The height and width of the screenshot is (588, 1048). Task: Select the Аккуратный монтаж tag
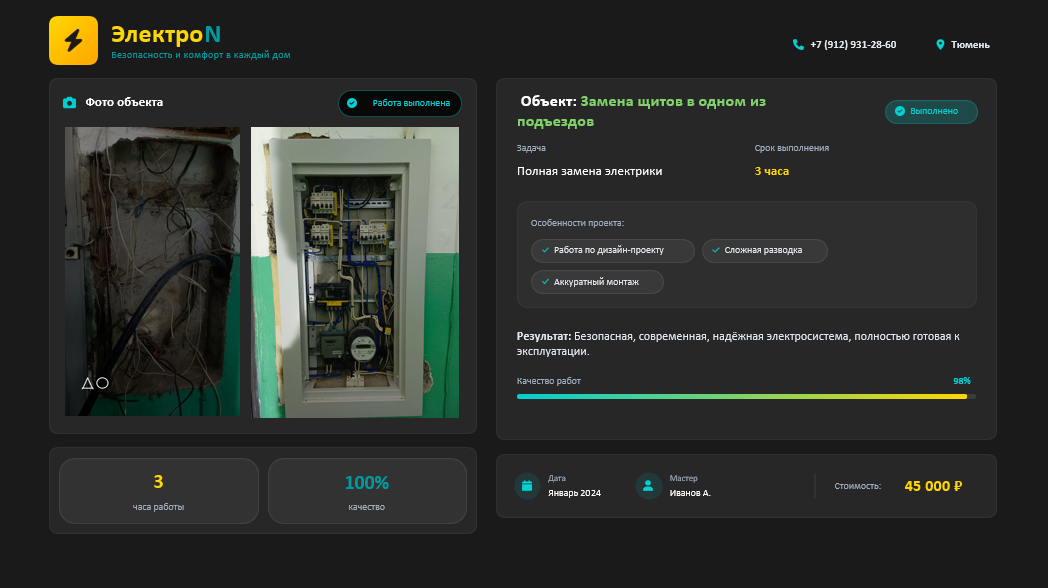[x=597, y=282]
